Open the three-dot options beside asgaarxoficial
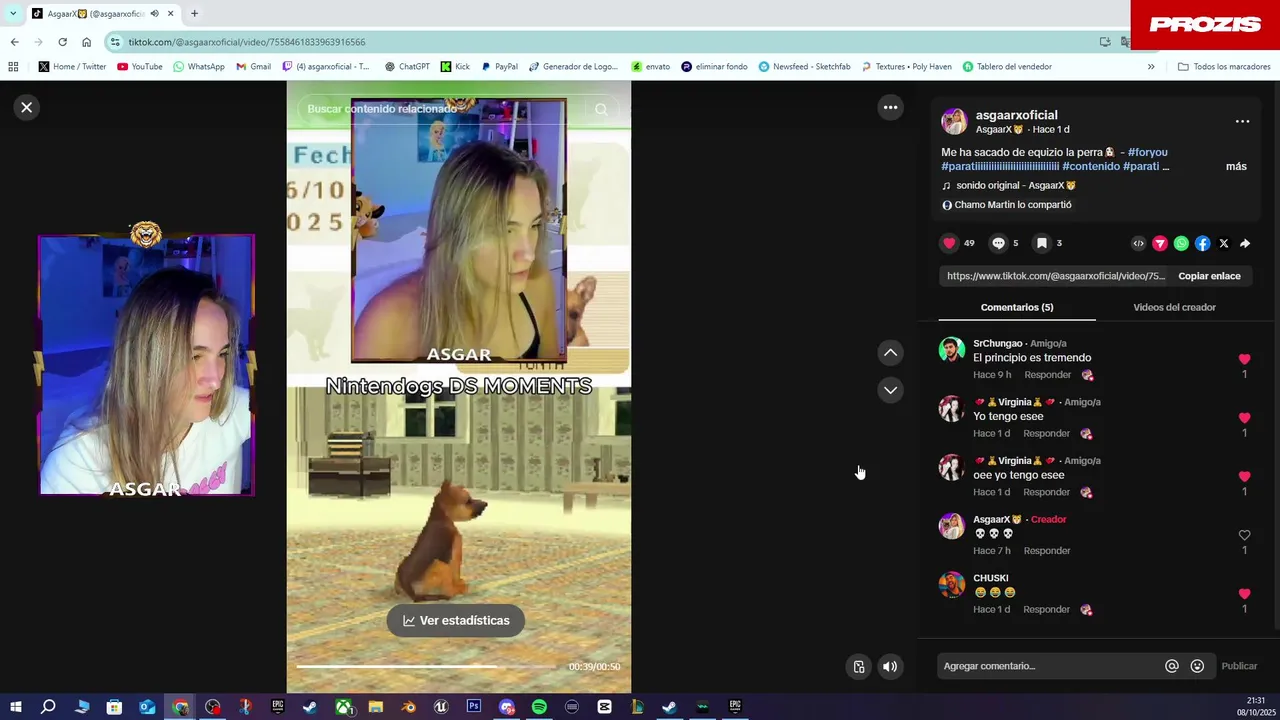 point(1242,121)
